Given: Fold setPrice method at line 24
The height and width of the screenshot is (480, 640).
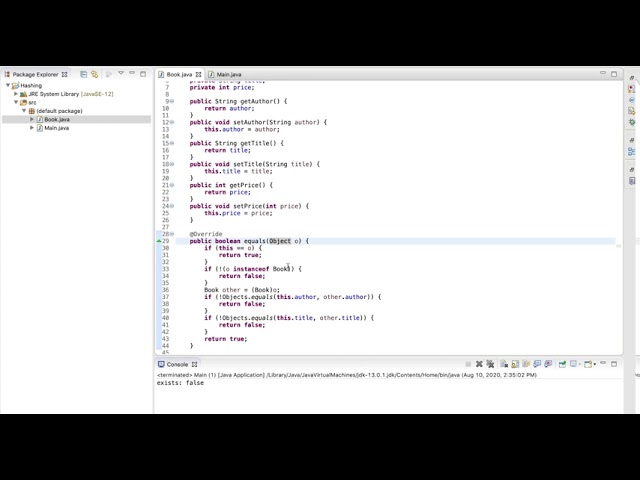Looking at the screenshot, I should (x=172, y=206).
